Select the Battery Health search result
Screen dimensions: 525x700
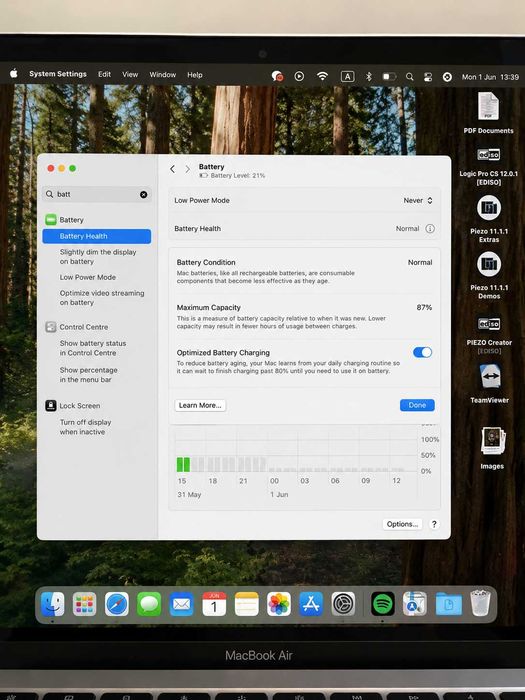pyautogui.click(x=96, y=236)
